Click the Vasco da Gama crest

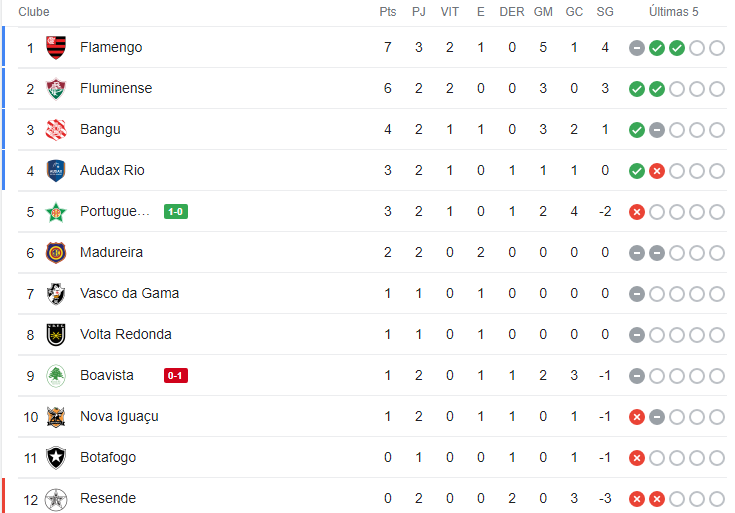tap(56, 294)
